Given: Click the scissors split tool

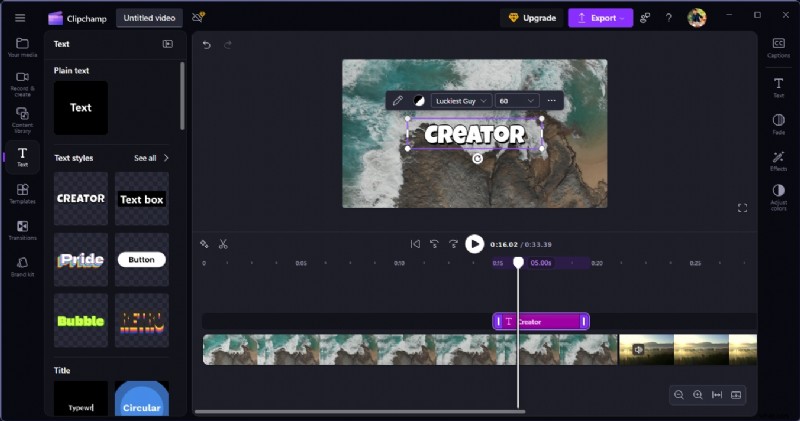Looking at the screenshot, I should pyautogui.click(x=223, y=244).
